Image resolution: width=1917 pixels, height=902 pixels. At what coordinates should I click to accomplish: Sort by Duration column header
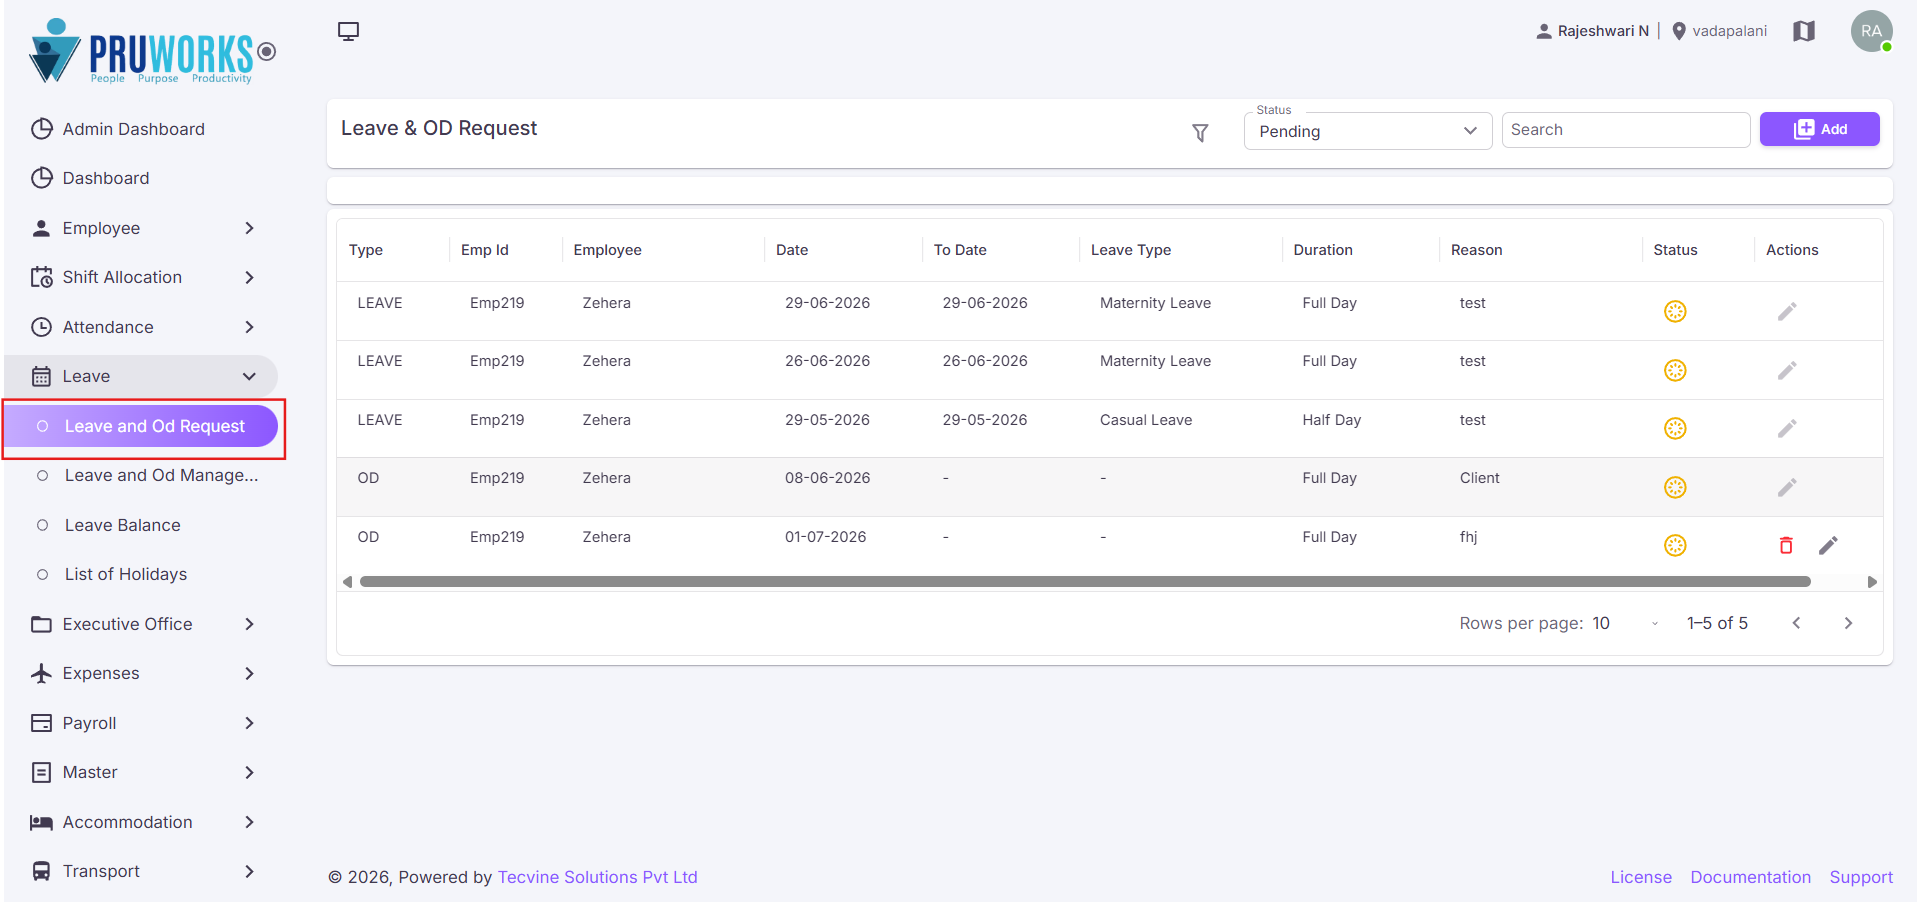1322,250
